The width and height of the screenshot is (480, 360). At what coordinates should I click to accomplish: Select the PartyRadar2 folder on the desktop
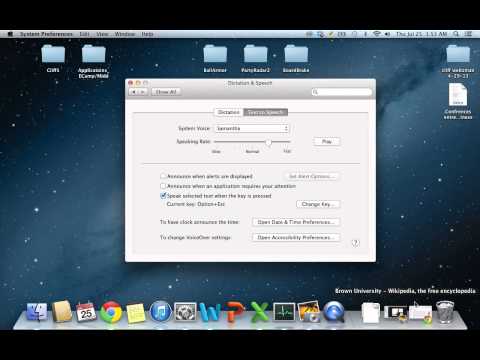tap(255, 58)
